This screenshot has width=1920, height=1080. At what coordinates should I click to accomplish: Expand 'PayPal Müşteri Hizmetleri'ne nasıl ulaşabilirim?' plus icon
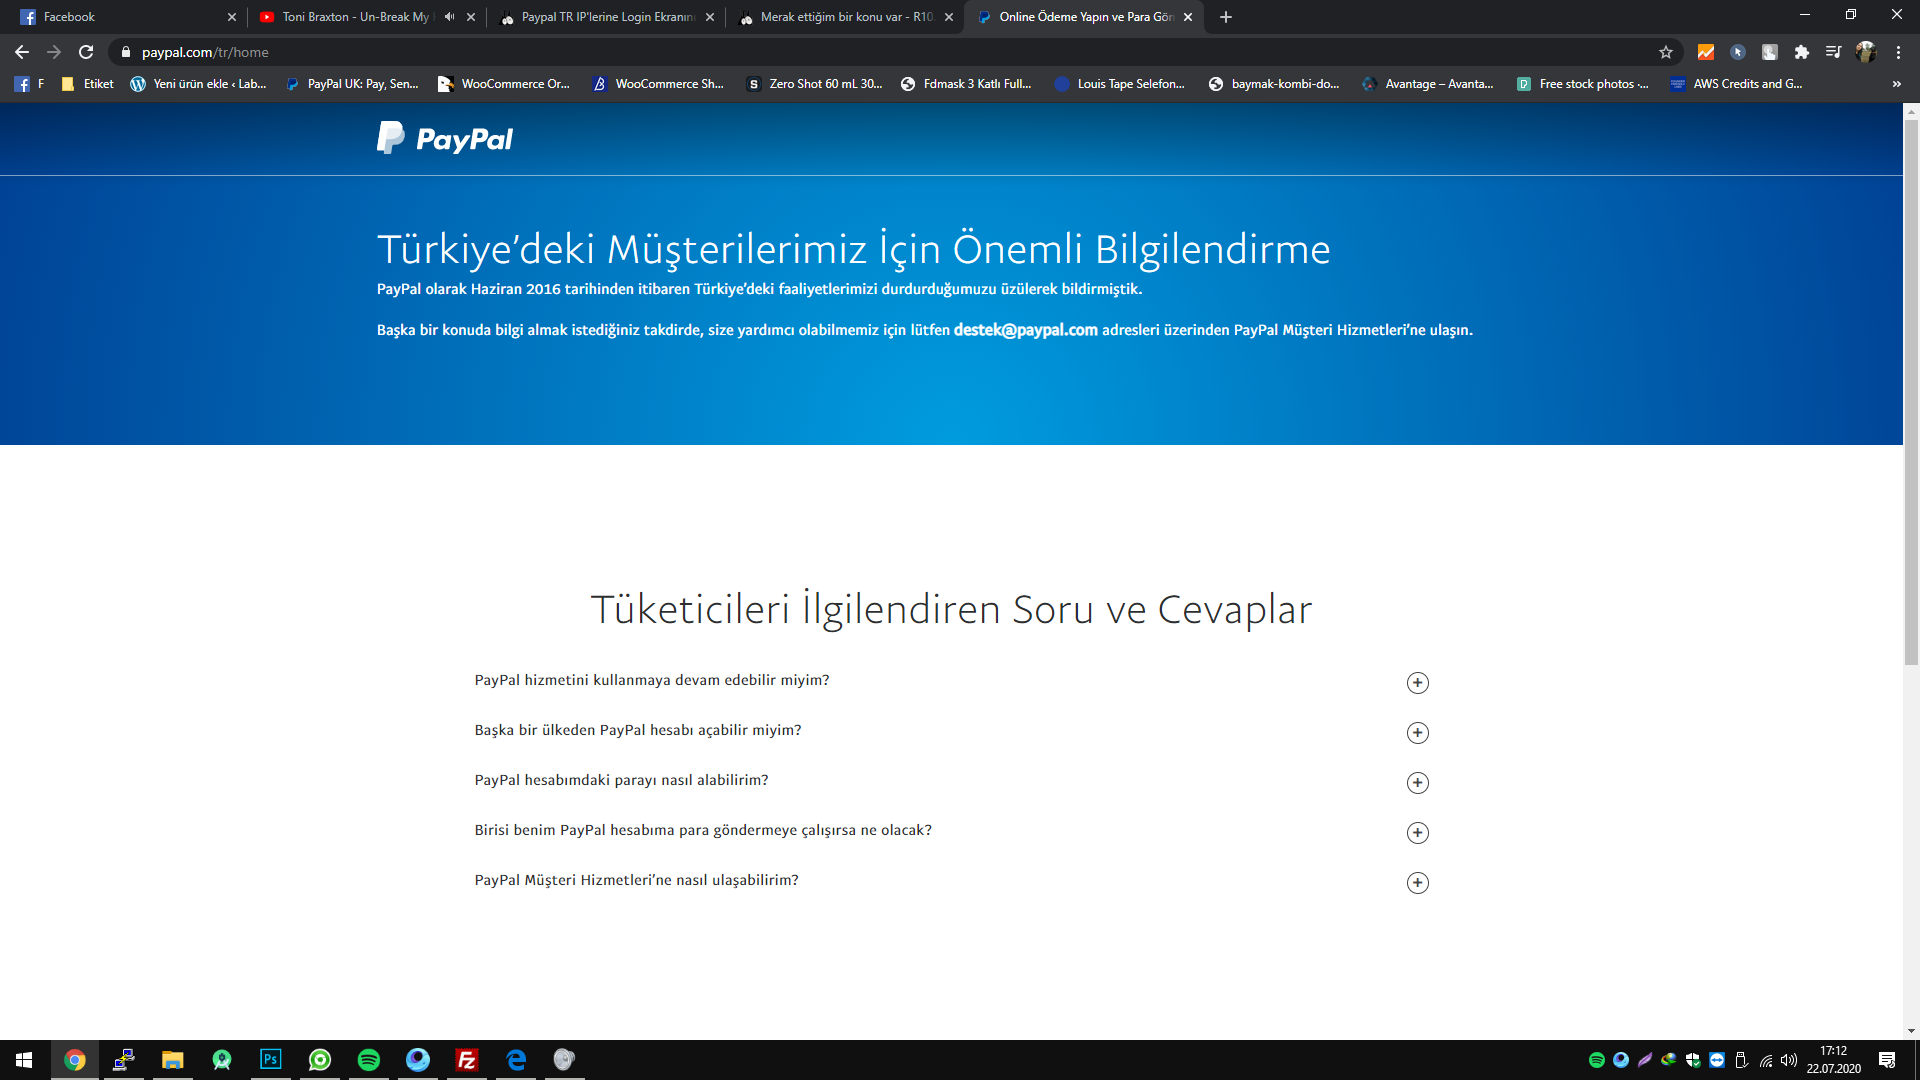point(1417,883)
